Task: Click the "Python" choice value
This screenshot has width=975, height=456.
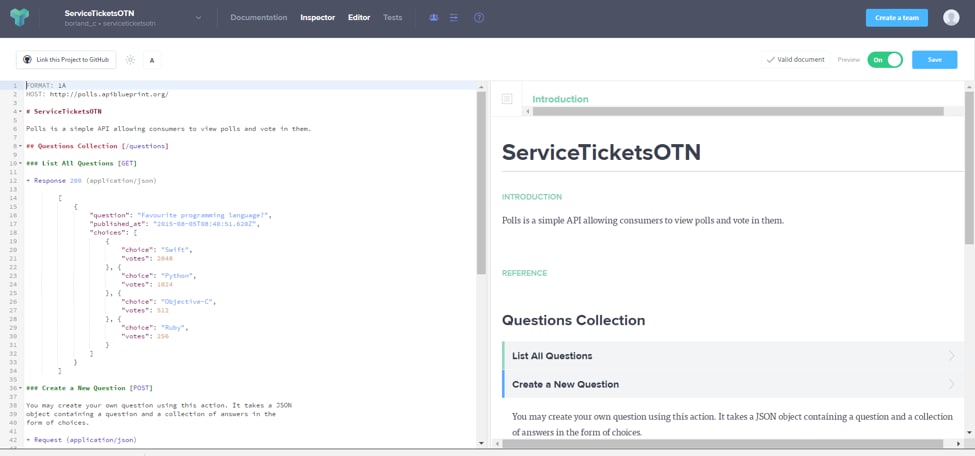Action: point(178,276)
